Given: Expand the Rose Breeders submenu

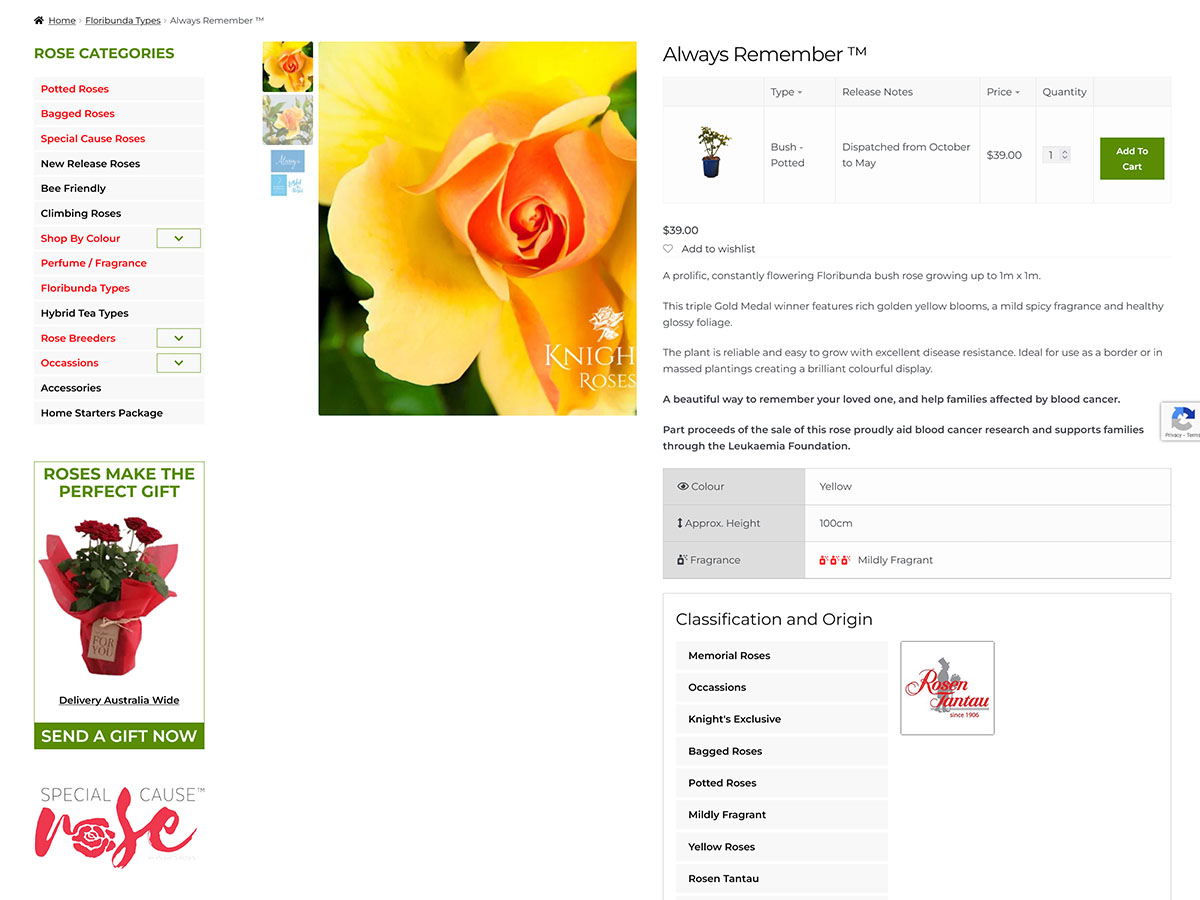Looking at the screenshot, I should (x=179, y=338).
